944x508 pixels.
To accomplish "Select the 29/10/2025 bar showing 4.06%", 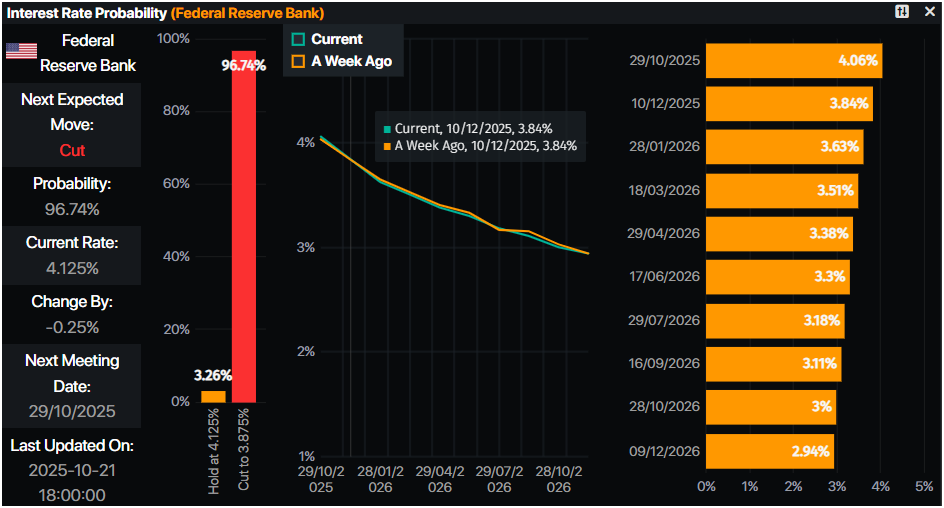I will click(x=793, y=60).
